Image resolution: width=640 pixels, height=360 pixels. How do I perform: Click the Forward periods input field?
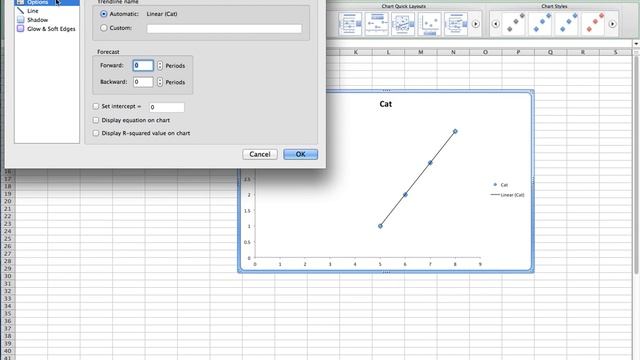143,65
